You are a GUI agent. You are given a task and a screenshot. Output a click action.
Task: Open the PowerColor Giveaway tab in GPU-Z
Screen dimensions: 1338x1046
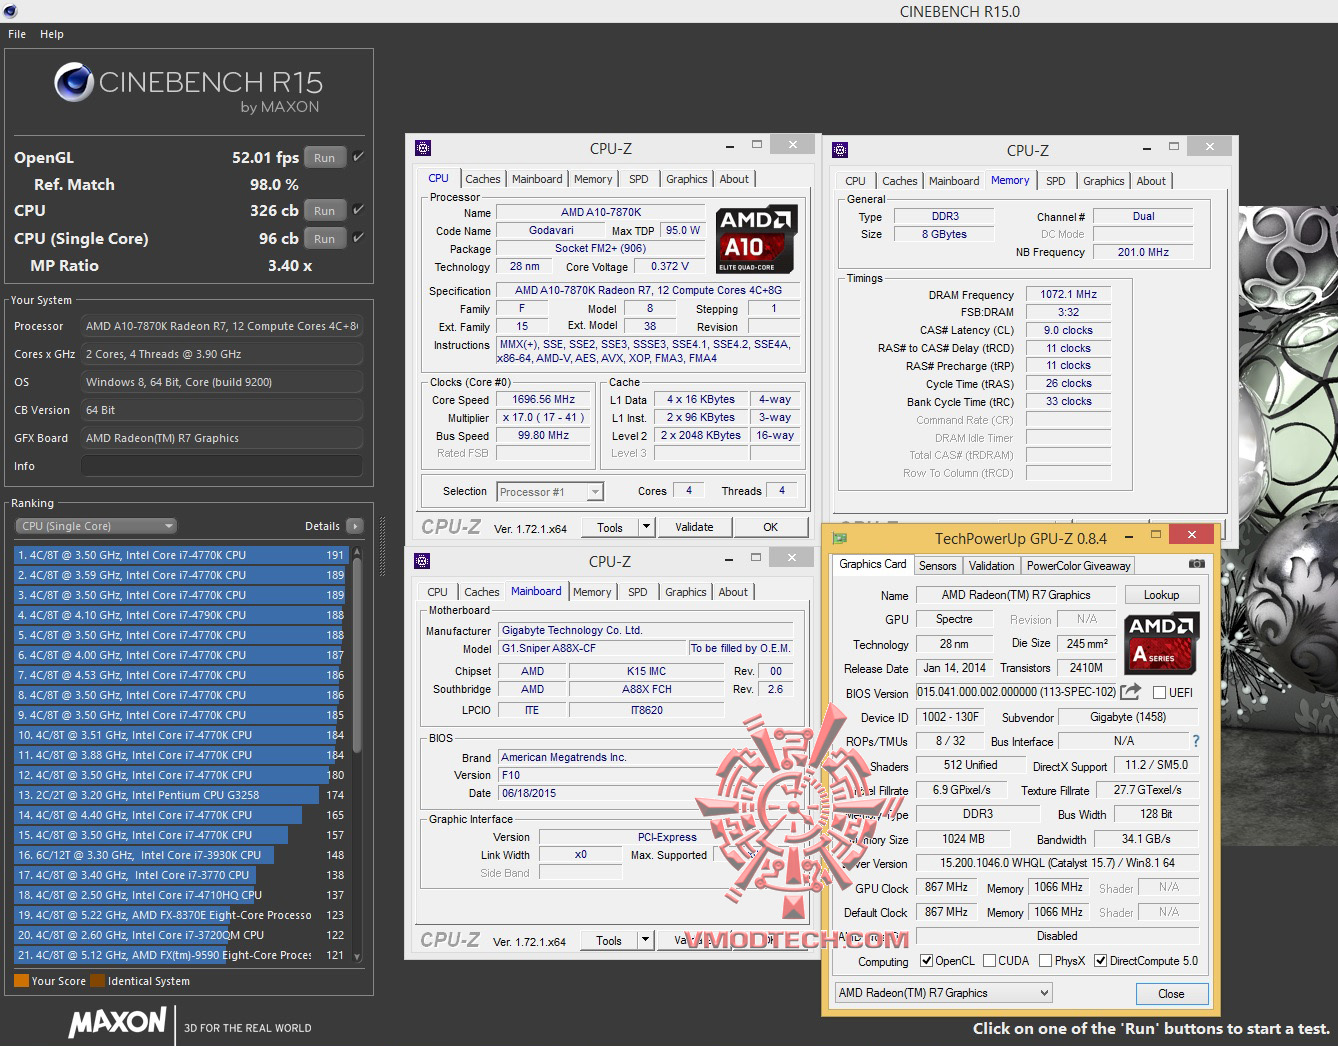pos(1079,565)
